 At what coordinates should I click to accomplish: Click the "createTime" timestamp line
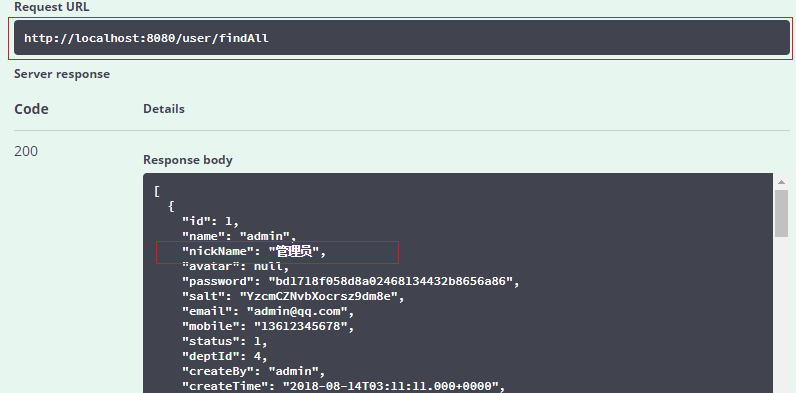[x=344, y=386]
